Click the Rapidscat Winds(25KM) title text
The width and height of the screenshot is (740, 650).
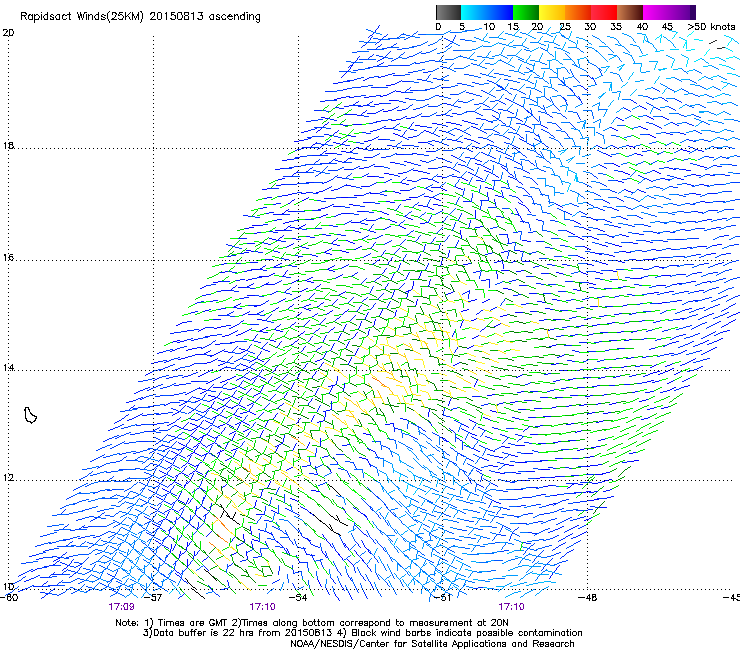tap(140, 17)
